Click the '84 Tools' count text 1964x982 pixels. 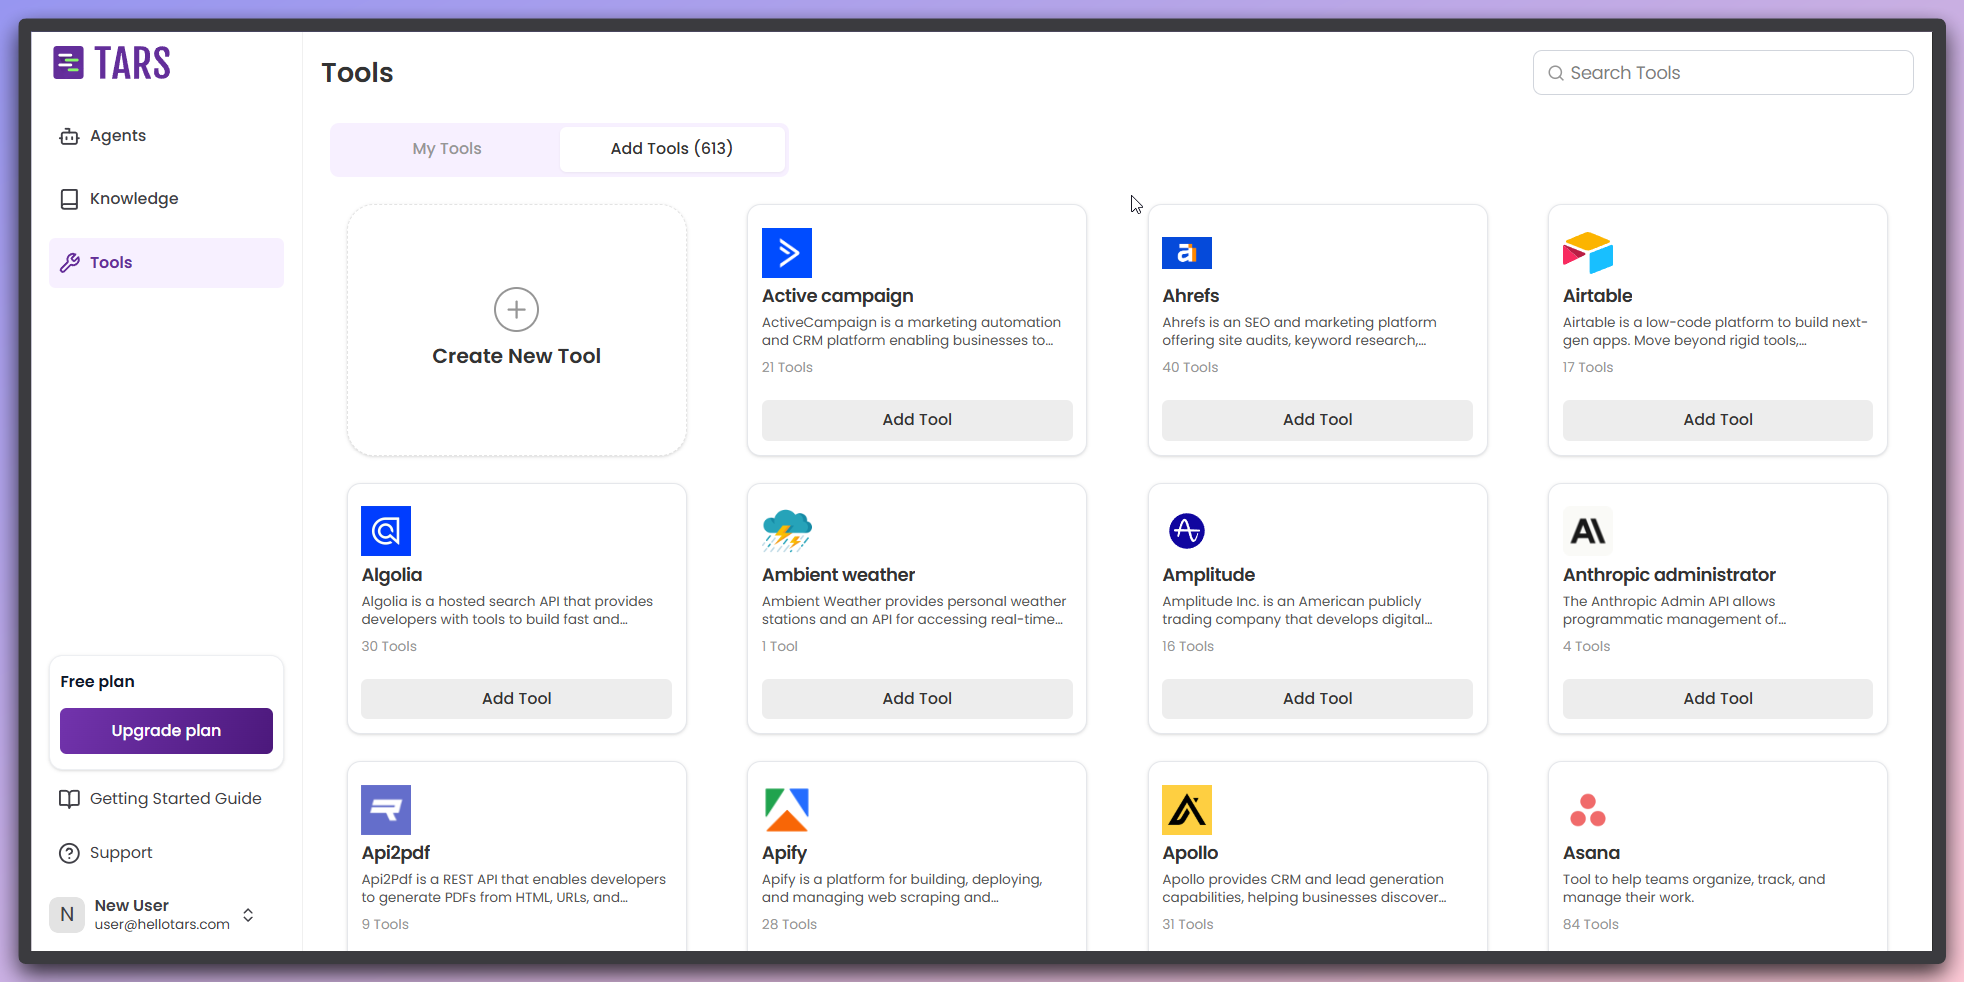[x=1591, y=925]
